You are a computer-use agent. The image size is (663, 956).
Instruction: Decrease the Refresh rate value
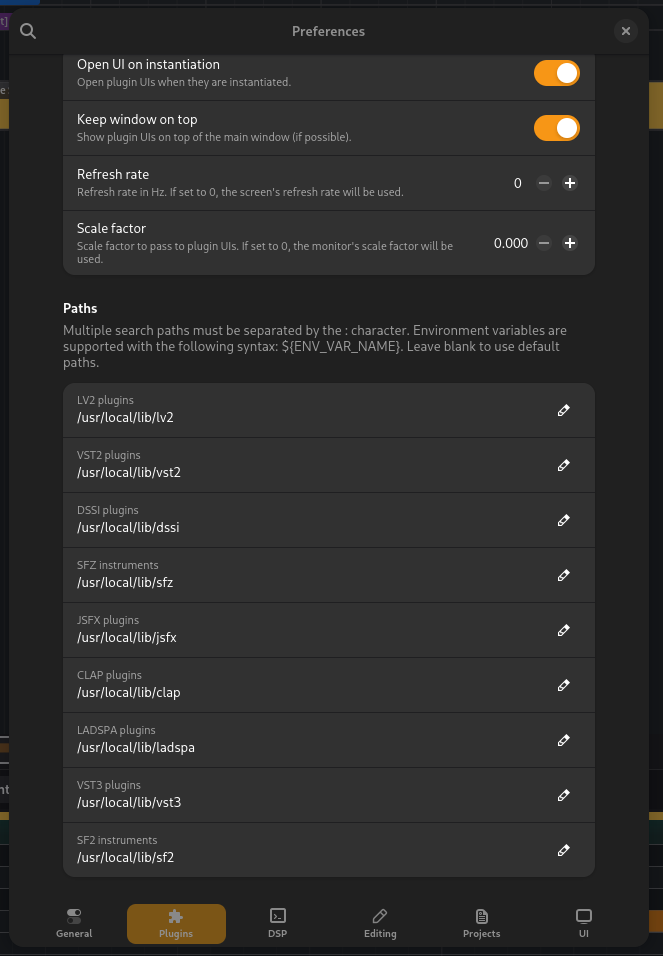(x=544, y=183)
